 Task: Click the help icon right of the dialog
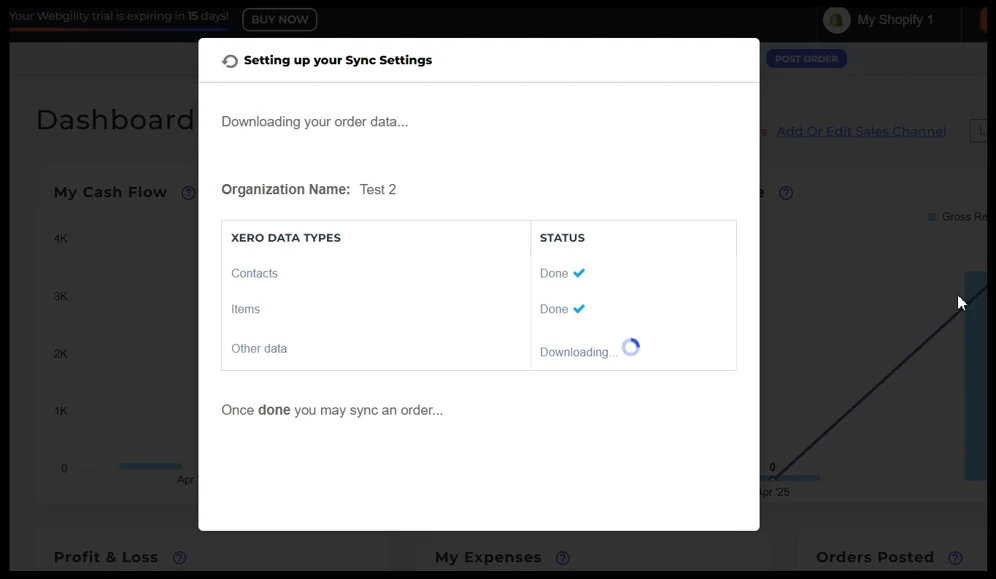point(786,193)
